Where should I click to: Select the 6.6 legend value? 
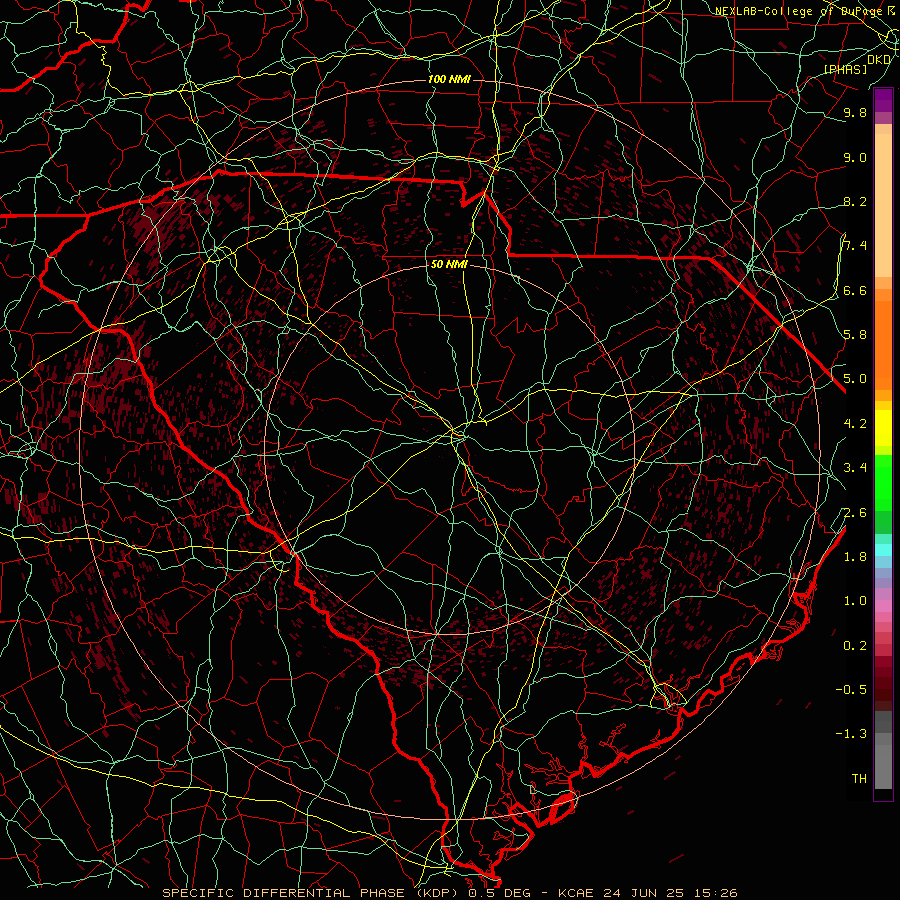(x=855, y=290)
